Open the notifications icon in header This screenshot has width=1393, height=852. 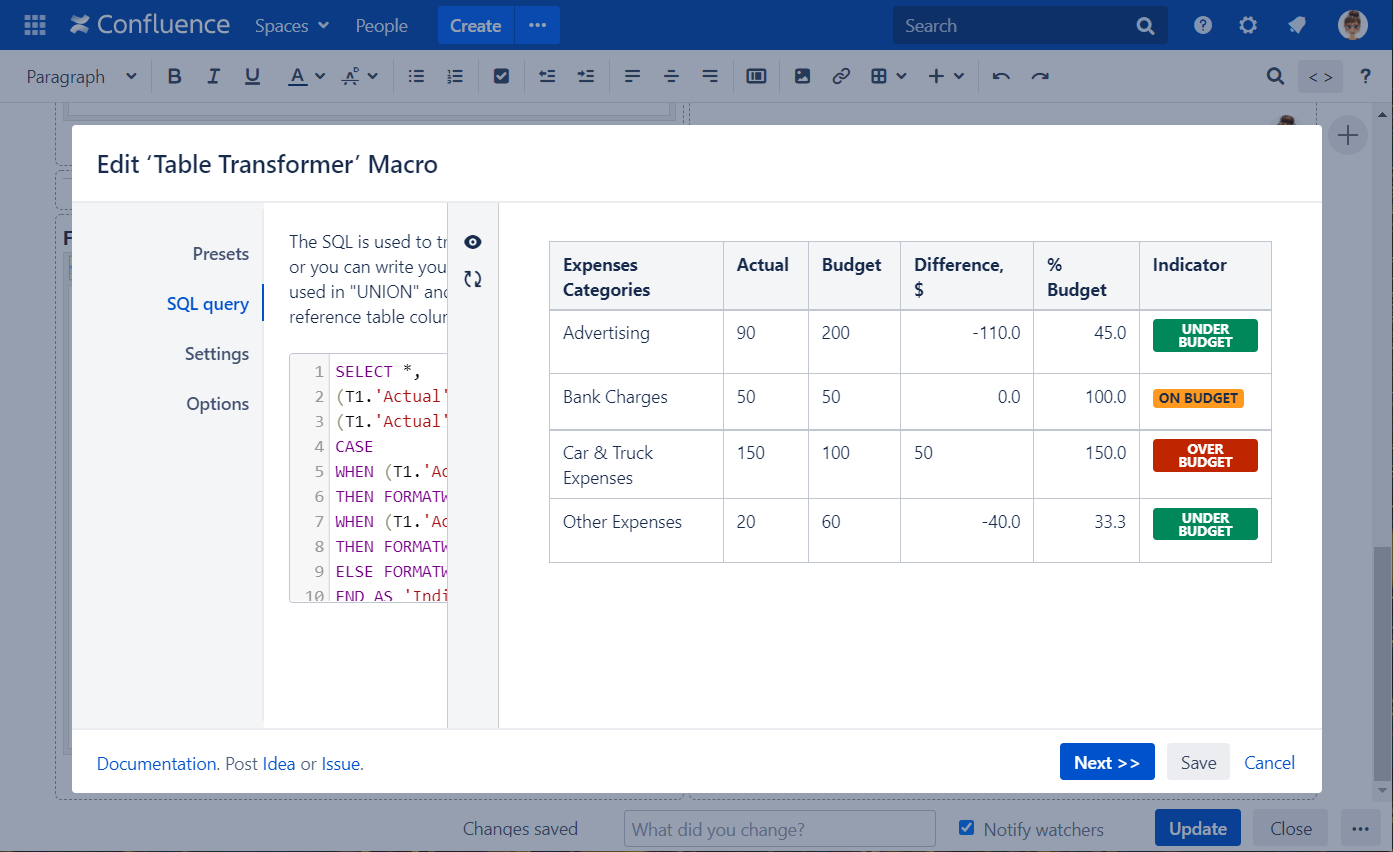click(x=1297, y=25)
